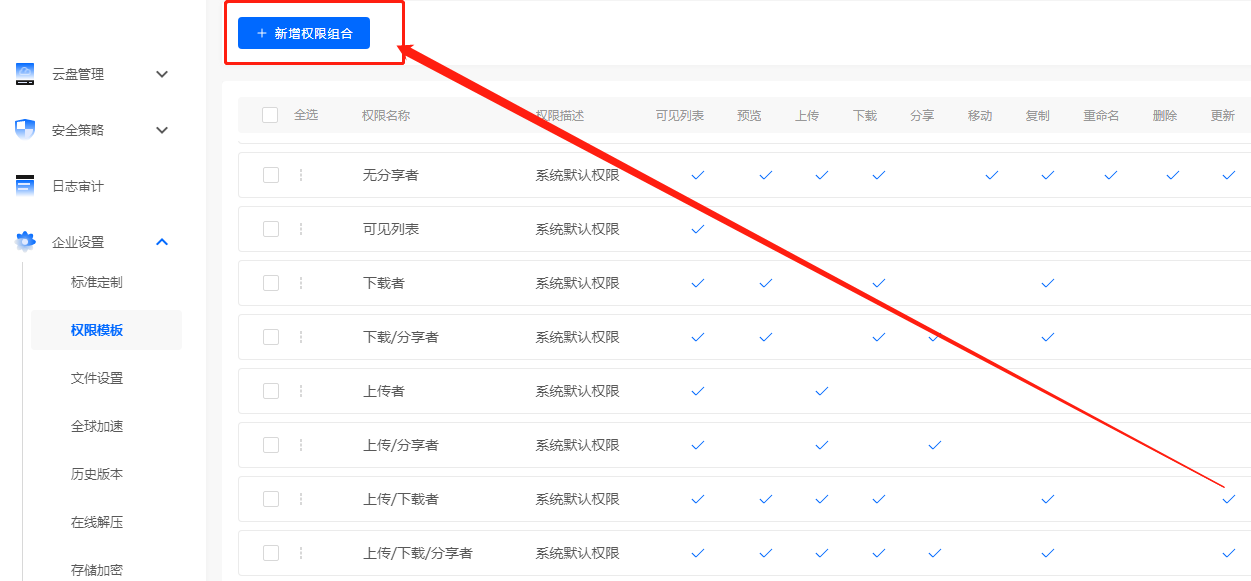Screen dimensions: 1251x581
Task: Click the 删除 checkmark in 无分享者 row
Action: click(x=1173, y=175)
